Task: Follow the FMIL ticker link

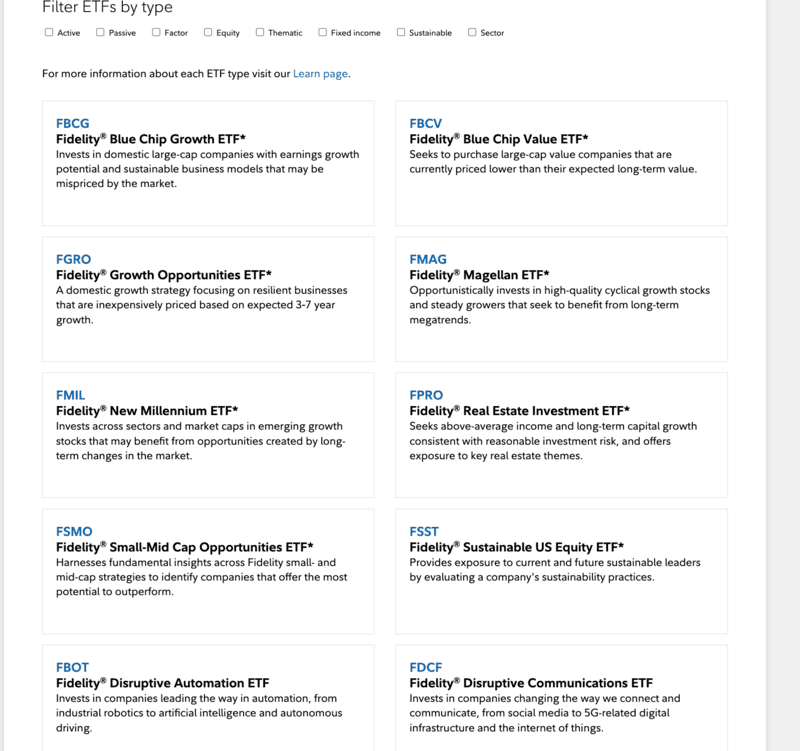Action: pos(70,395)
